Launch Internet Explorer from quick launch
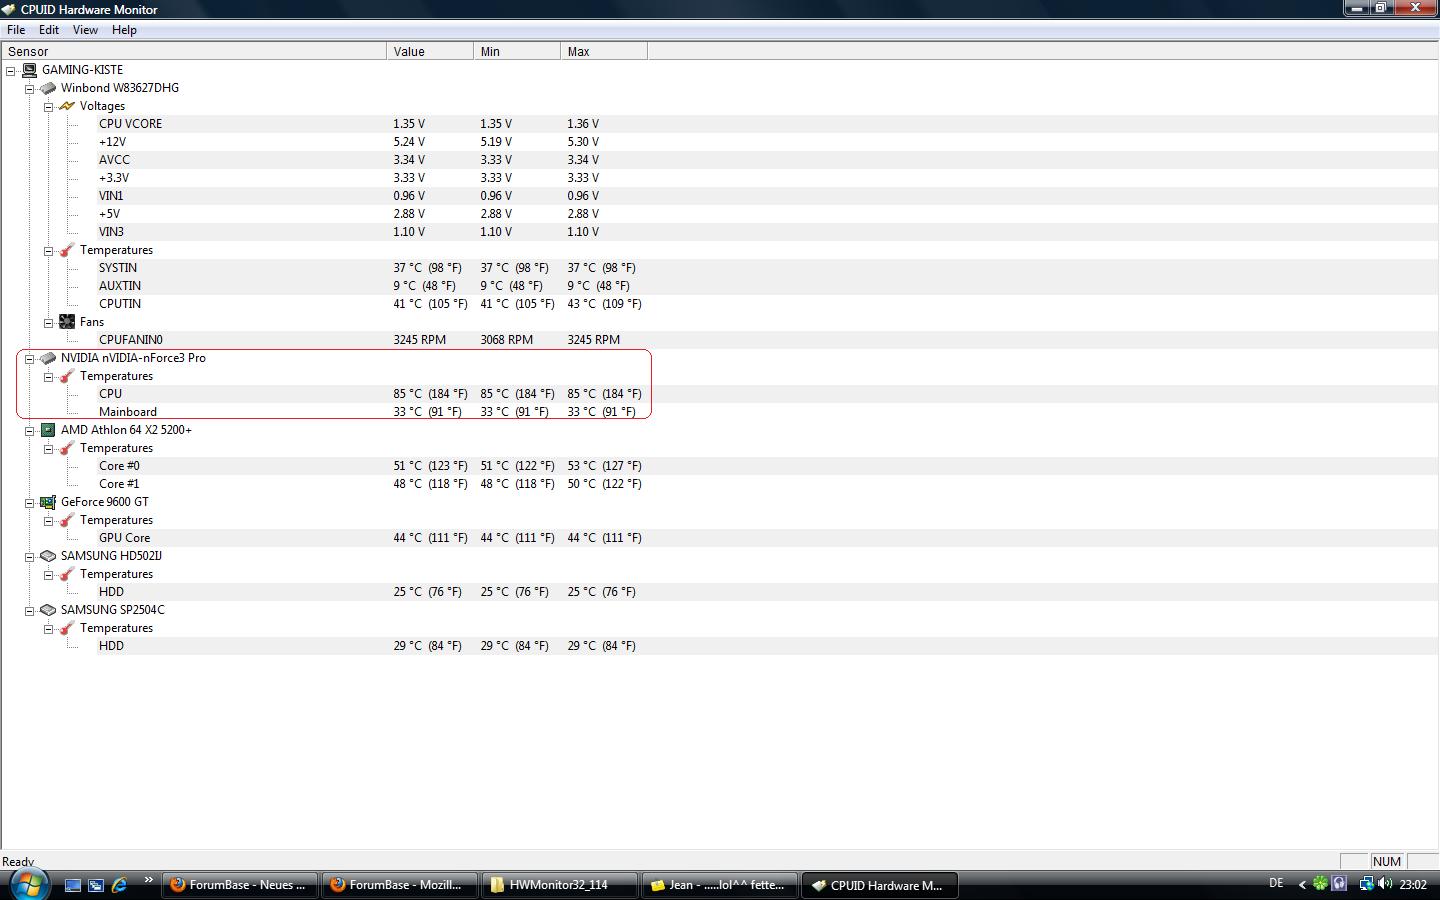This screenshot has height=900, width=1440. point(119,885)
